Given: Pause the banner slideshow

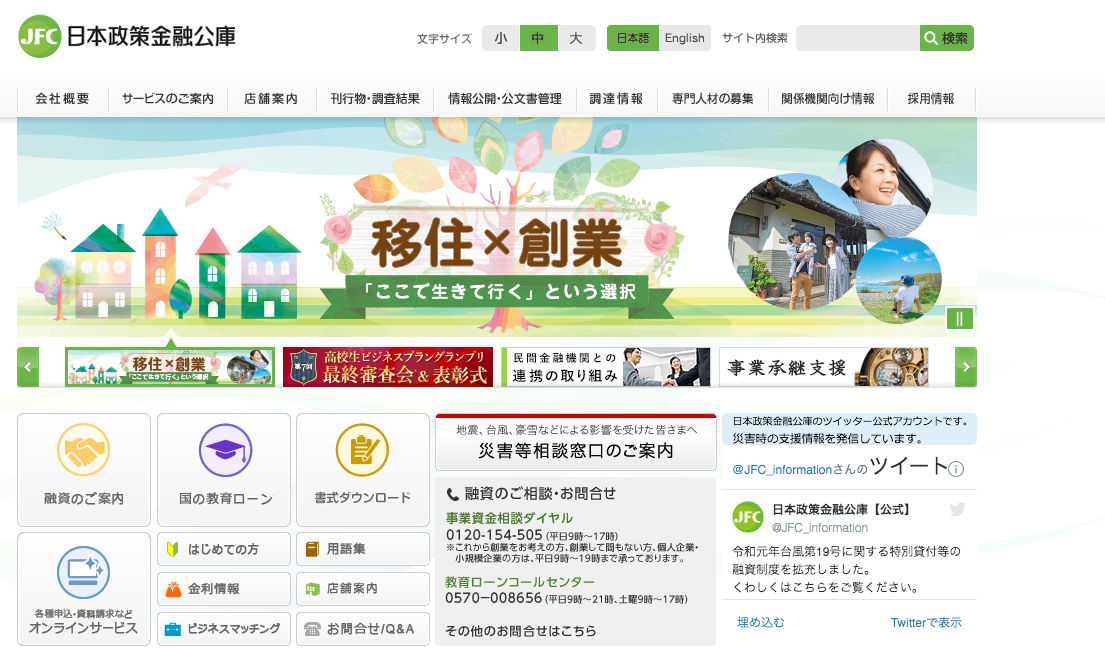Looking at the screenshot, I should tap(960, 319).
